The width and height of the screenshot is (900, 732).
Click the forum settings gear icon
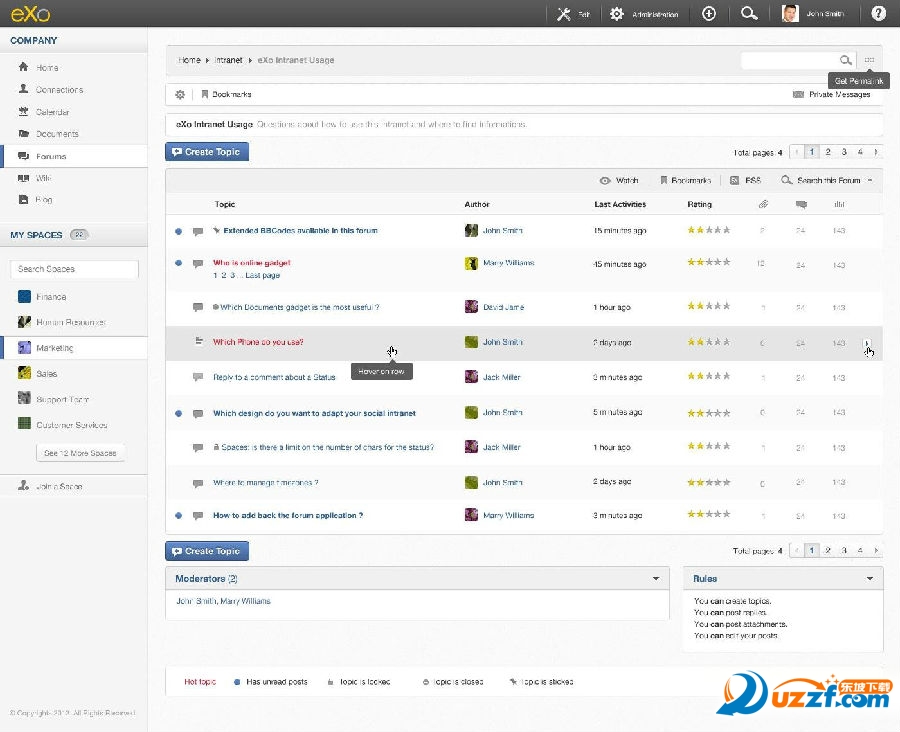[x=180, y=94]
